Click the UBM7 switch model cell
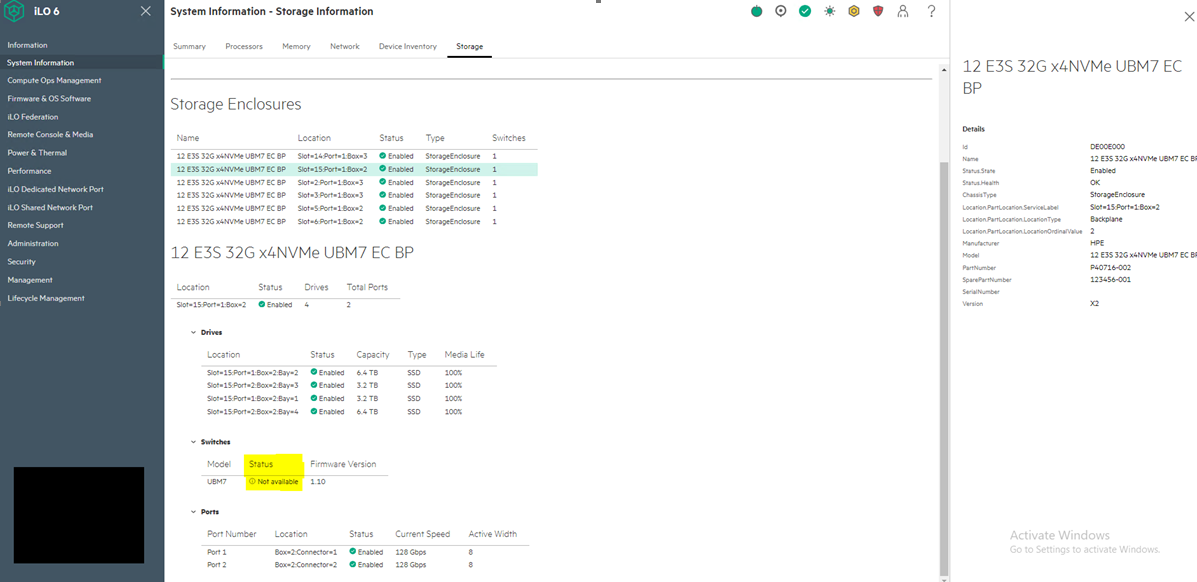This screenshot has height=582, width=1197. tap(217, 482)
